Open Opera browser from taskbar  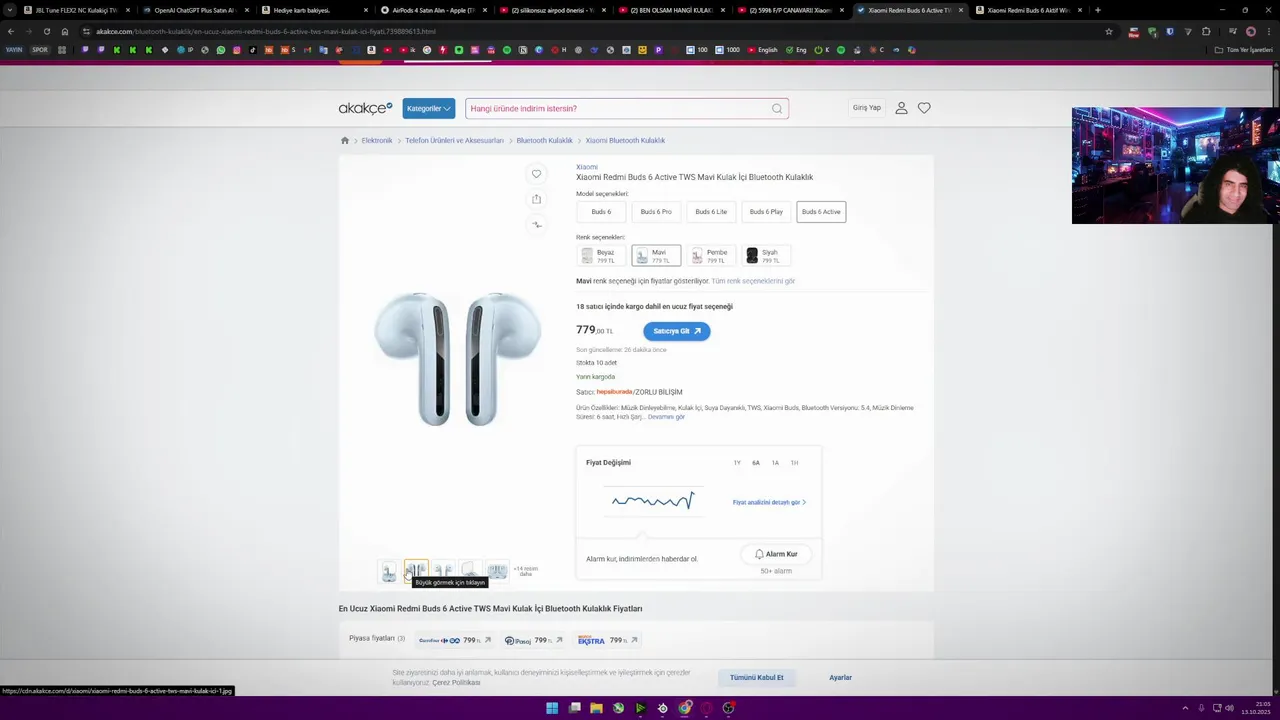pyautogui.click(x=706, y=708)
